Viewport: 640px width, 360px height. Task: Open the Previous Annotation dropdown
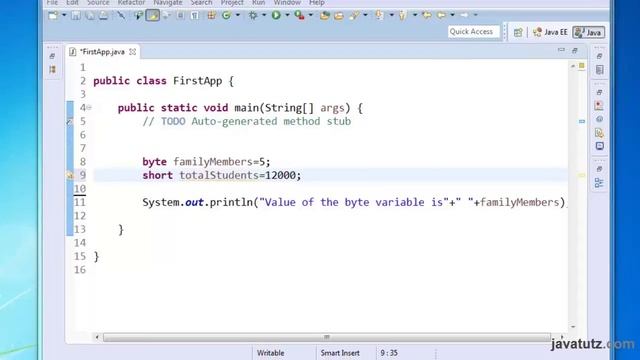(x=415, y=16)
